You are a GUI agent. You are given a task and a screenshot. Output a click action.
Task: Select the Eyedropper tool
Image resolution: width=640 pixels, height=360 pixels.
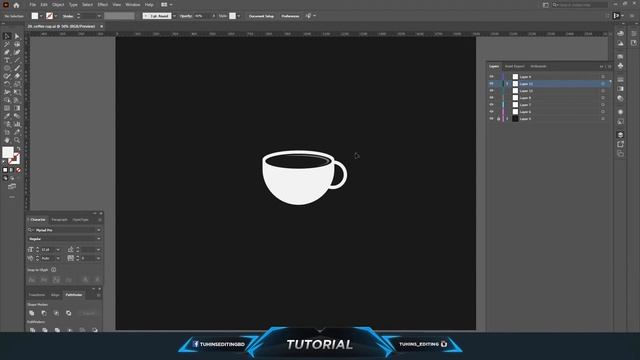coord(7,116)
